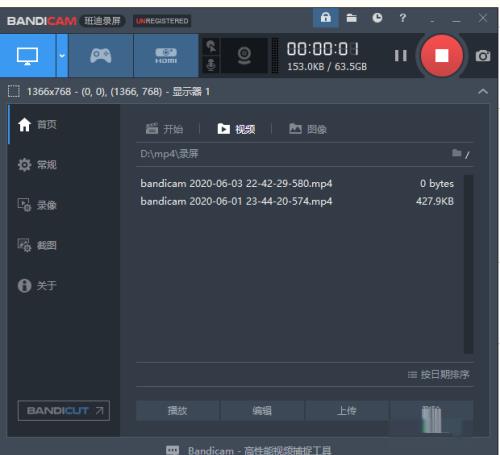Open the 按日期排序 sort option
Image resolution: width=500 pixels, height=455 pixels.
pos(439,375)
